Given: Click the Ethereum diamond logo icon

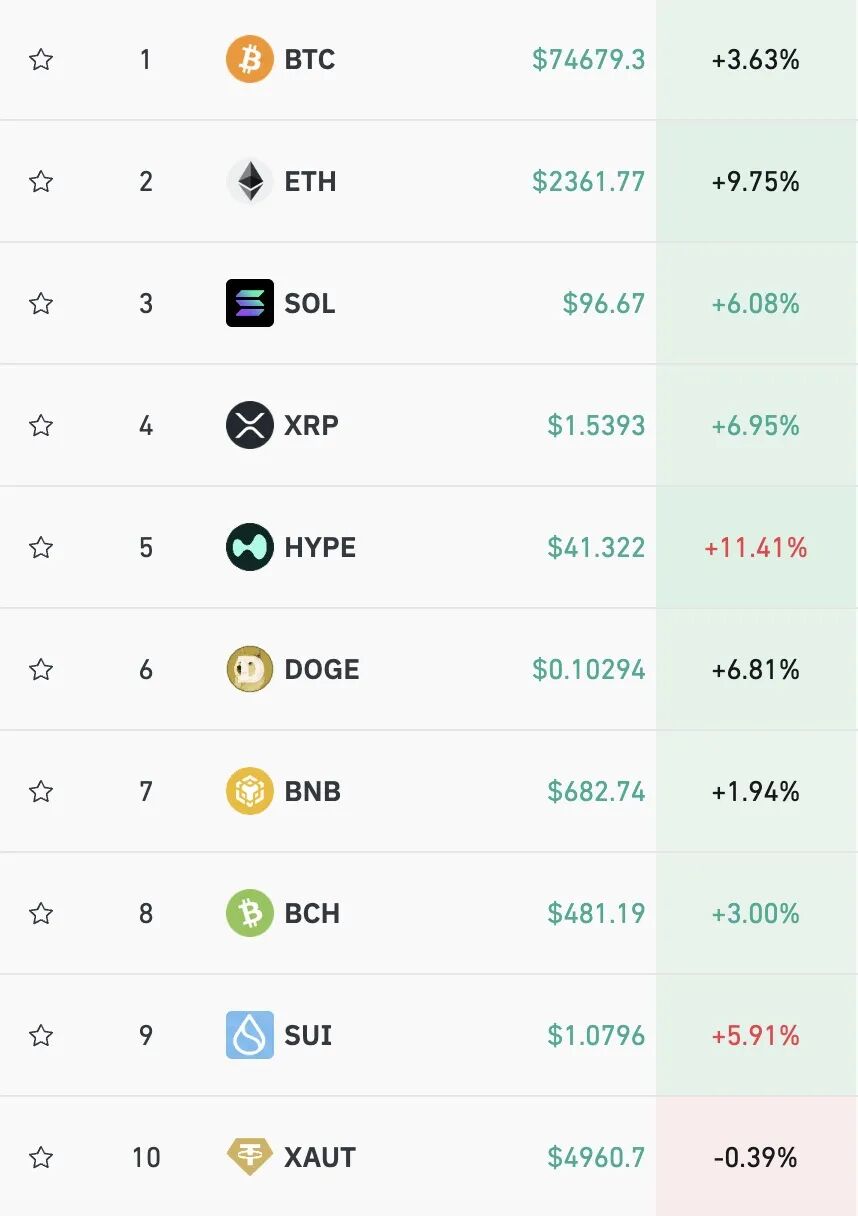Looking at the screenshot, I should pyautogui.click(x=249, y=182).
